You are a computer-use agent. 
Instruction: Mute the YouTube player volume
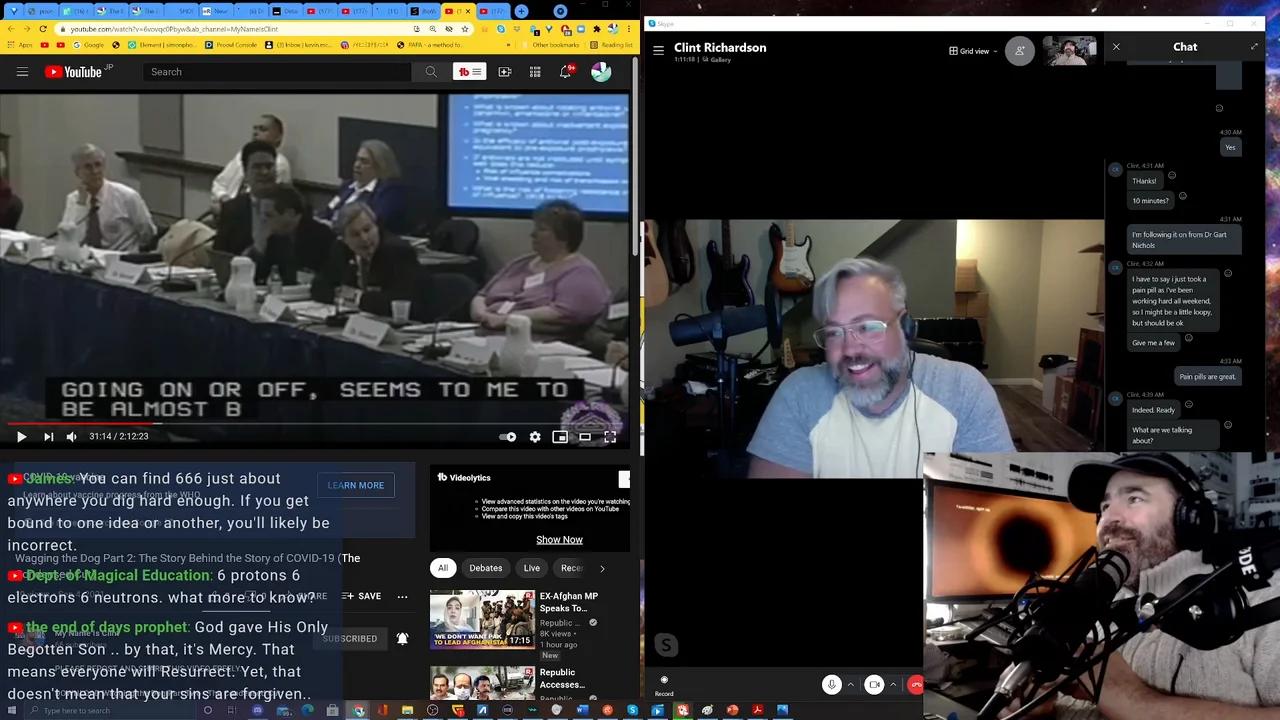71,437
